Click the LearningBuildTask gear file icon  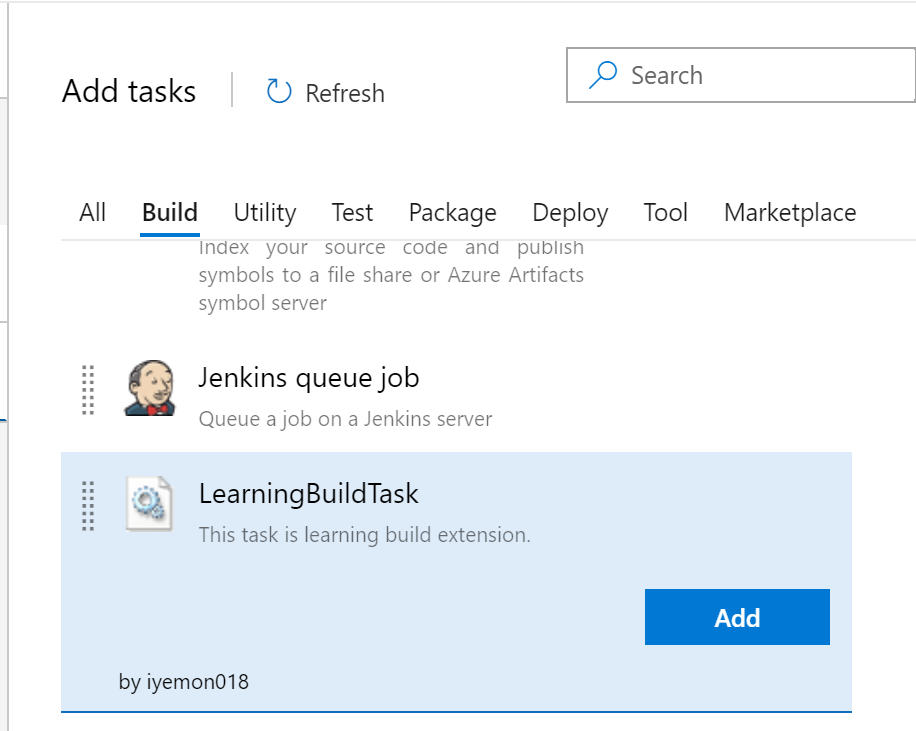coord(150,504)
